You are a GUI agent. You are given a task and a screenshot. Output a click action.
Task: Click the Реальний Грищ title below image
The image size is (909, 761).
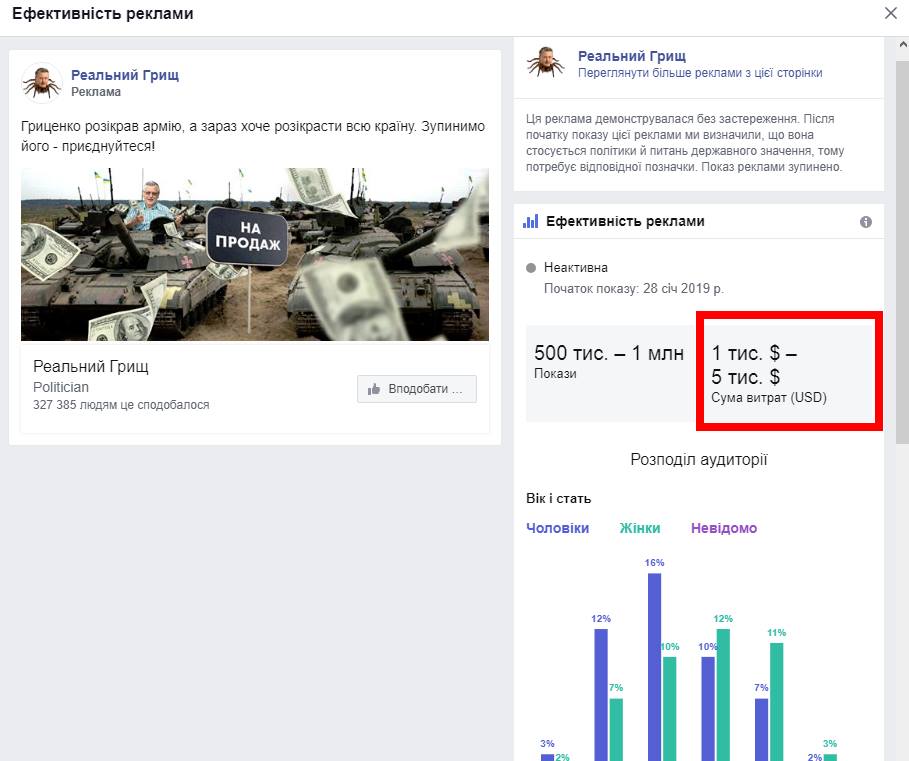pyautogui.click(x=91, y=367)
